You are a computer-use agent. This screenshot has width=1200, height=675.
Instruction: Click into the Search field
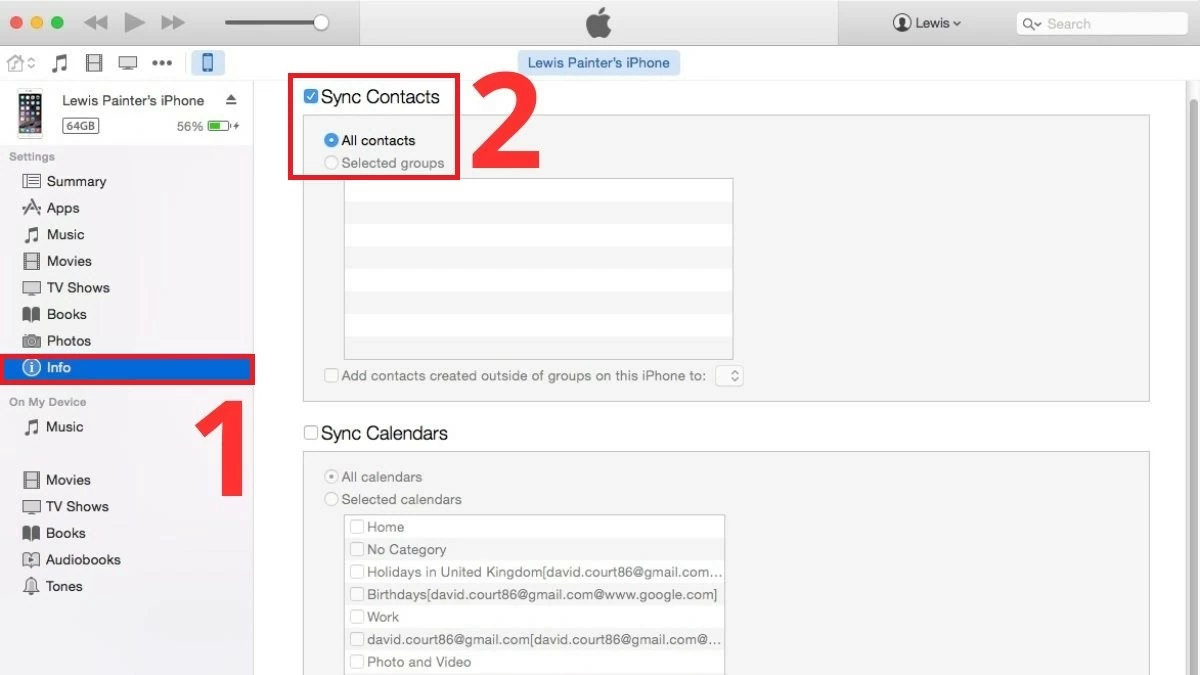pyautogui.click(x=1102, y=23)
